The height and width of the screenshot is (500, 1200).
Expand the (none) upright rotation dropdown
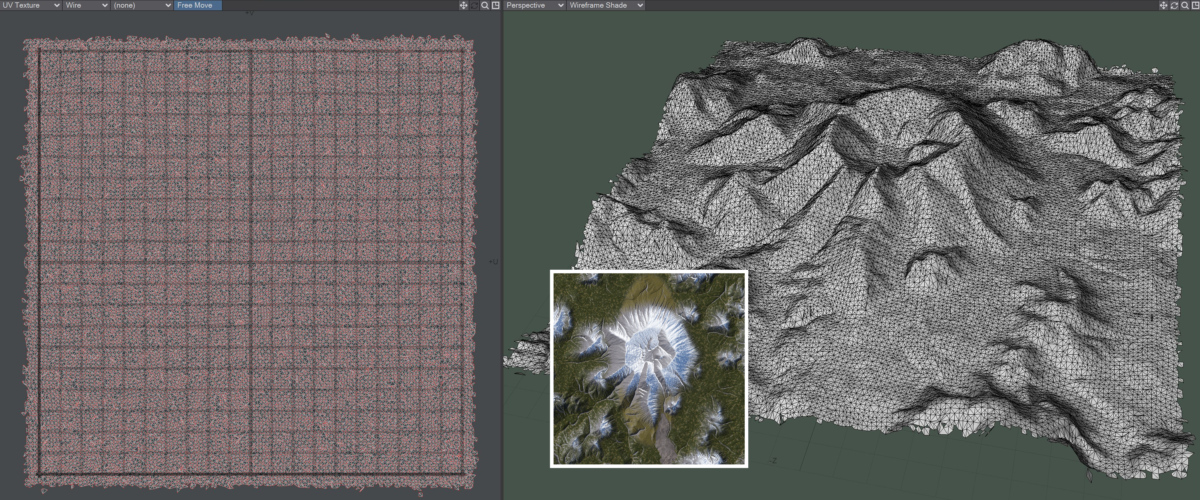(x=142, y=5)
